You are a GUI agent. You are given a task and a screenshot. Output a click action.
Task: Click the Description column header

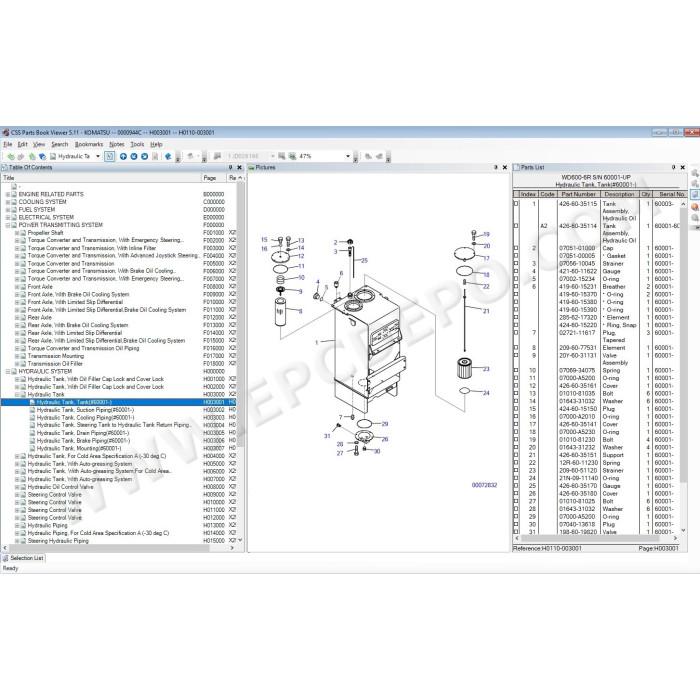619,194
